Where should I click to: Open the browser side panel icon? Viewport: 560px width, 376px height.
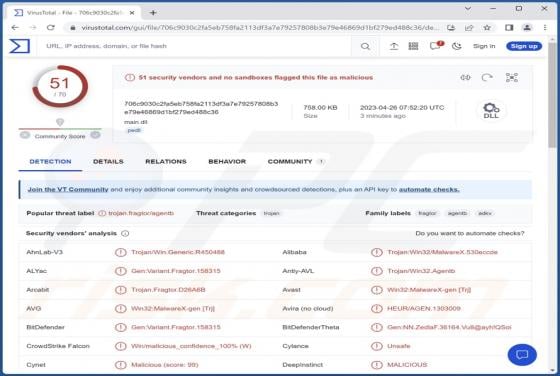click(509, 27)
